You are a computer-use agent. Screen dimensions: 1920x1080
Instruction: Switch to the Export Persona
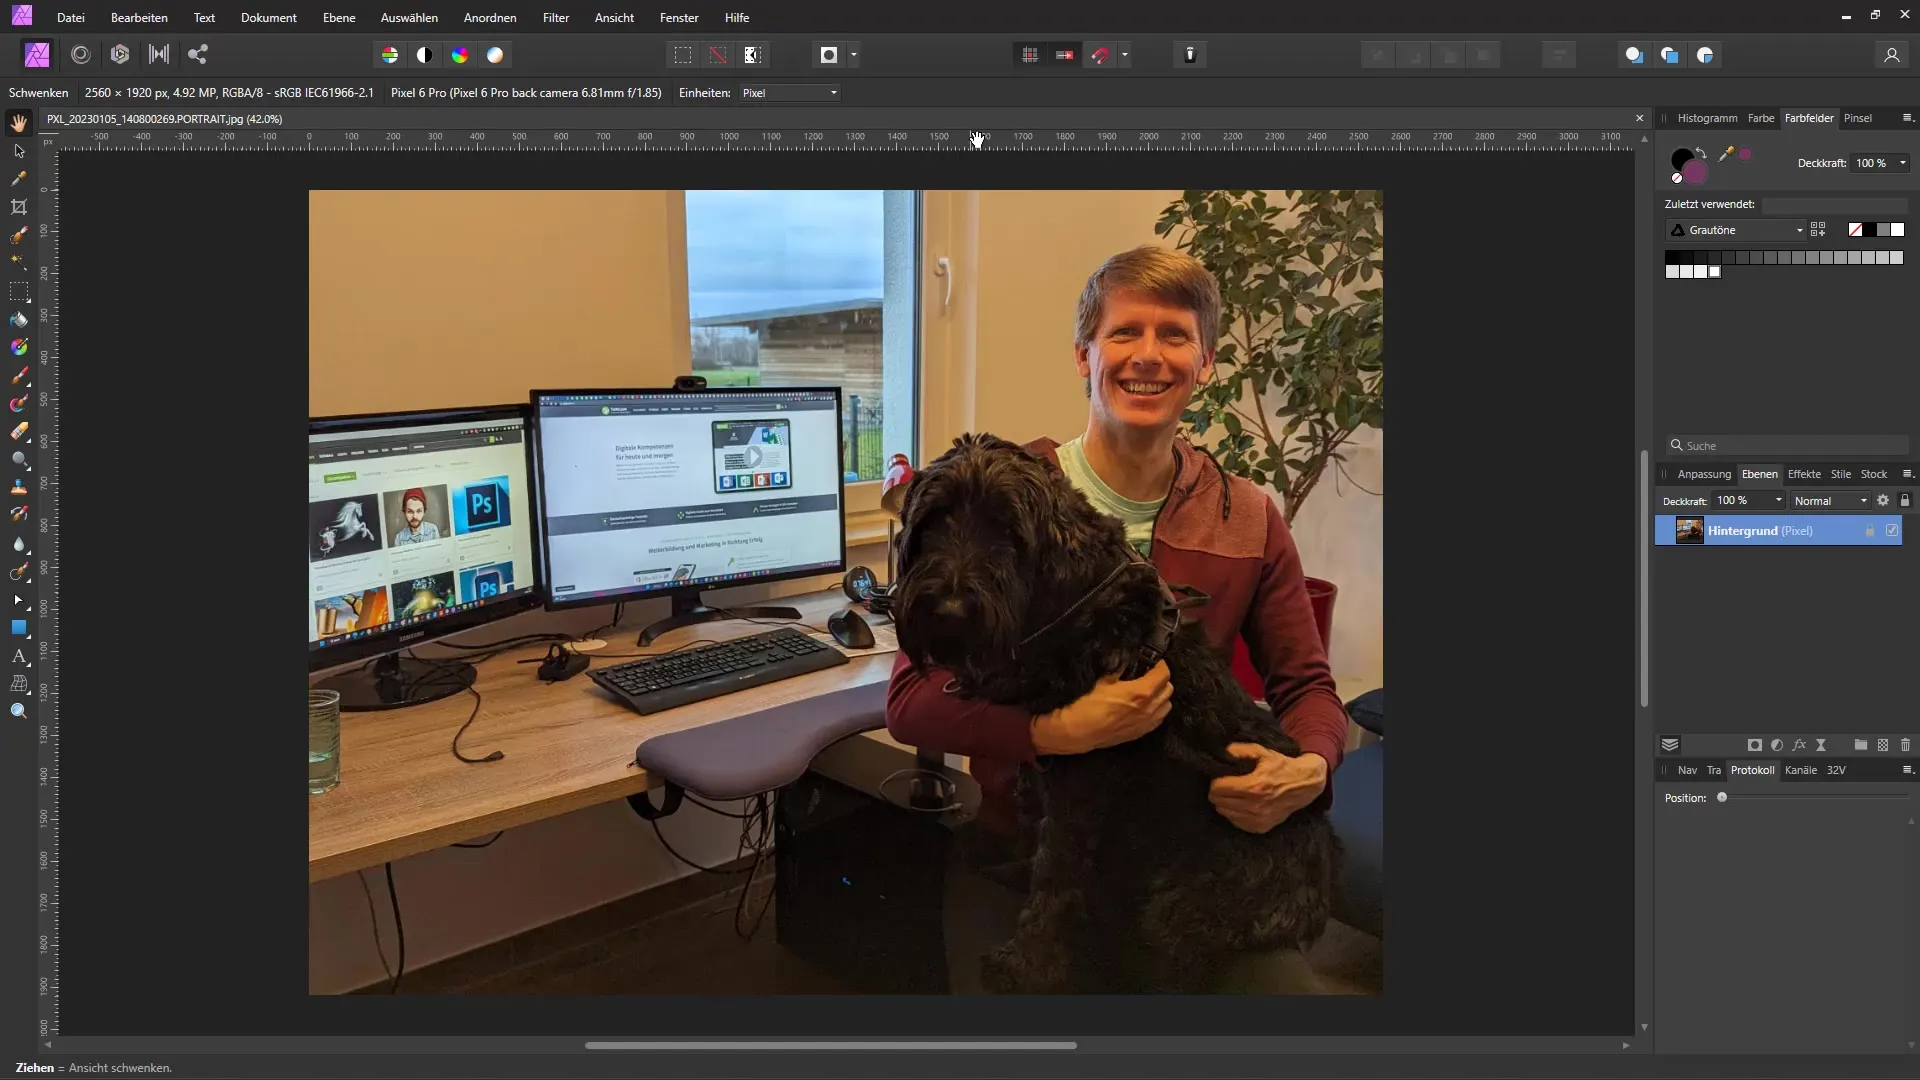[x=198, y=55]
